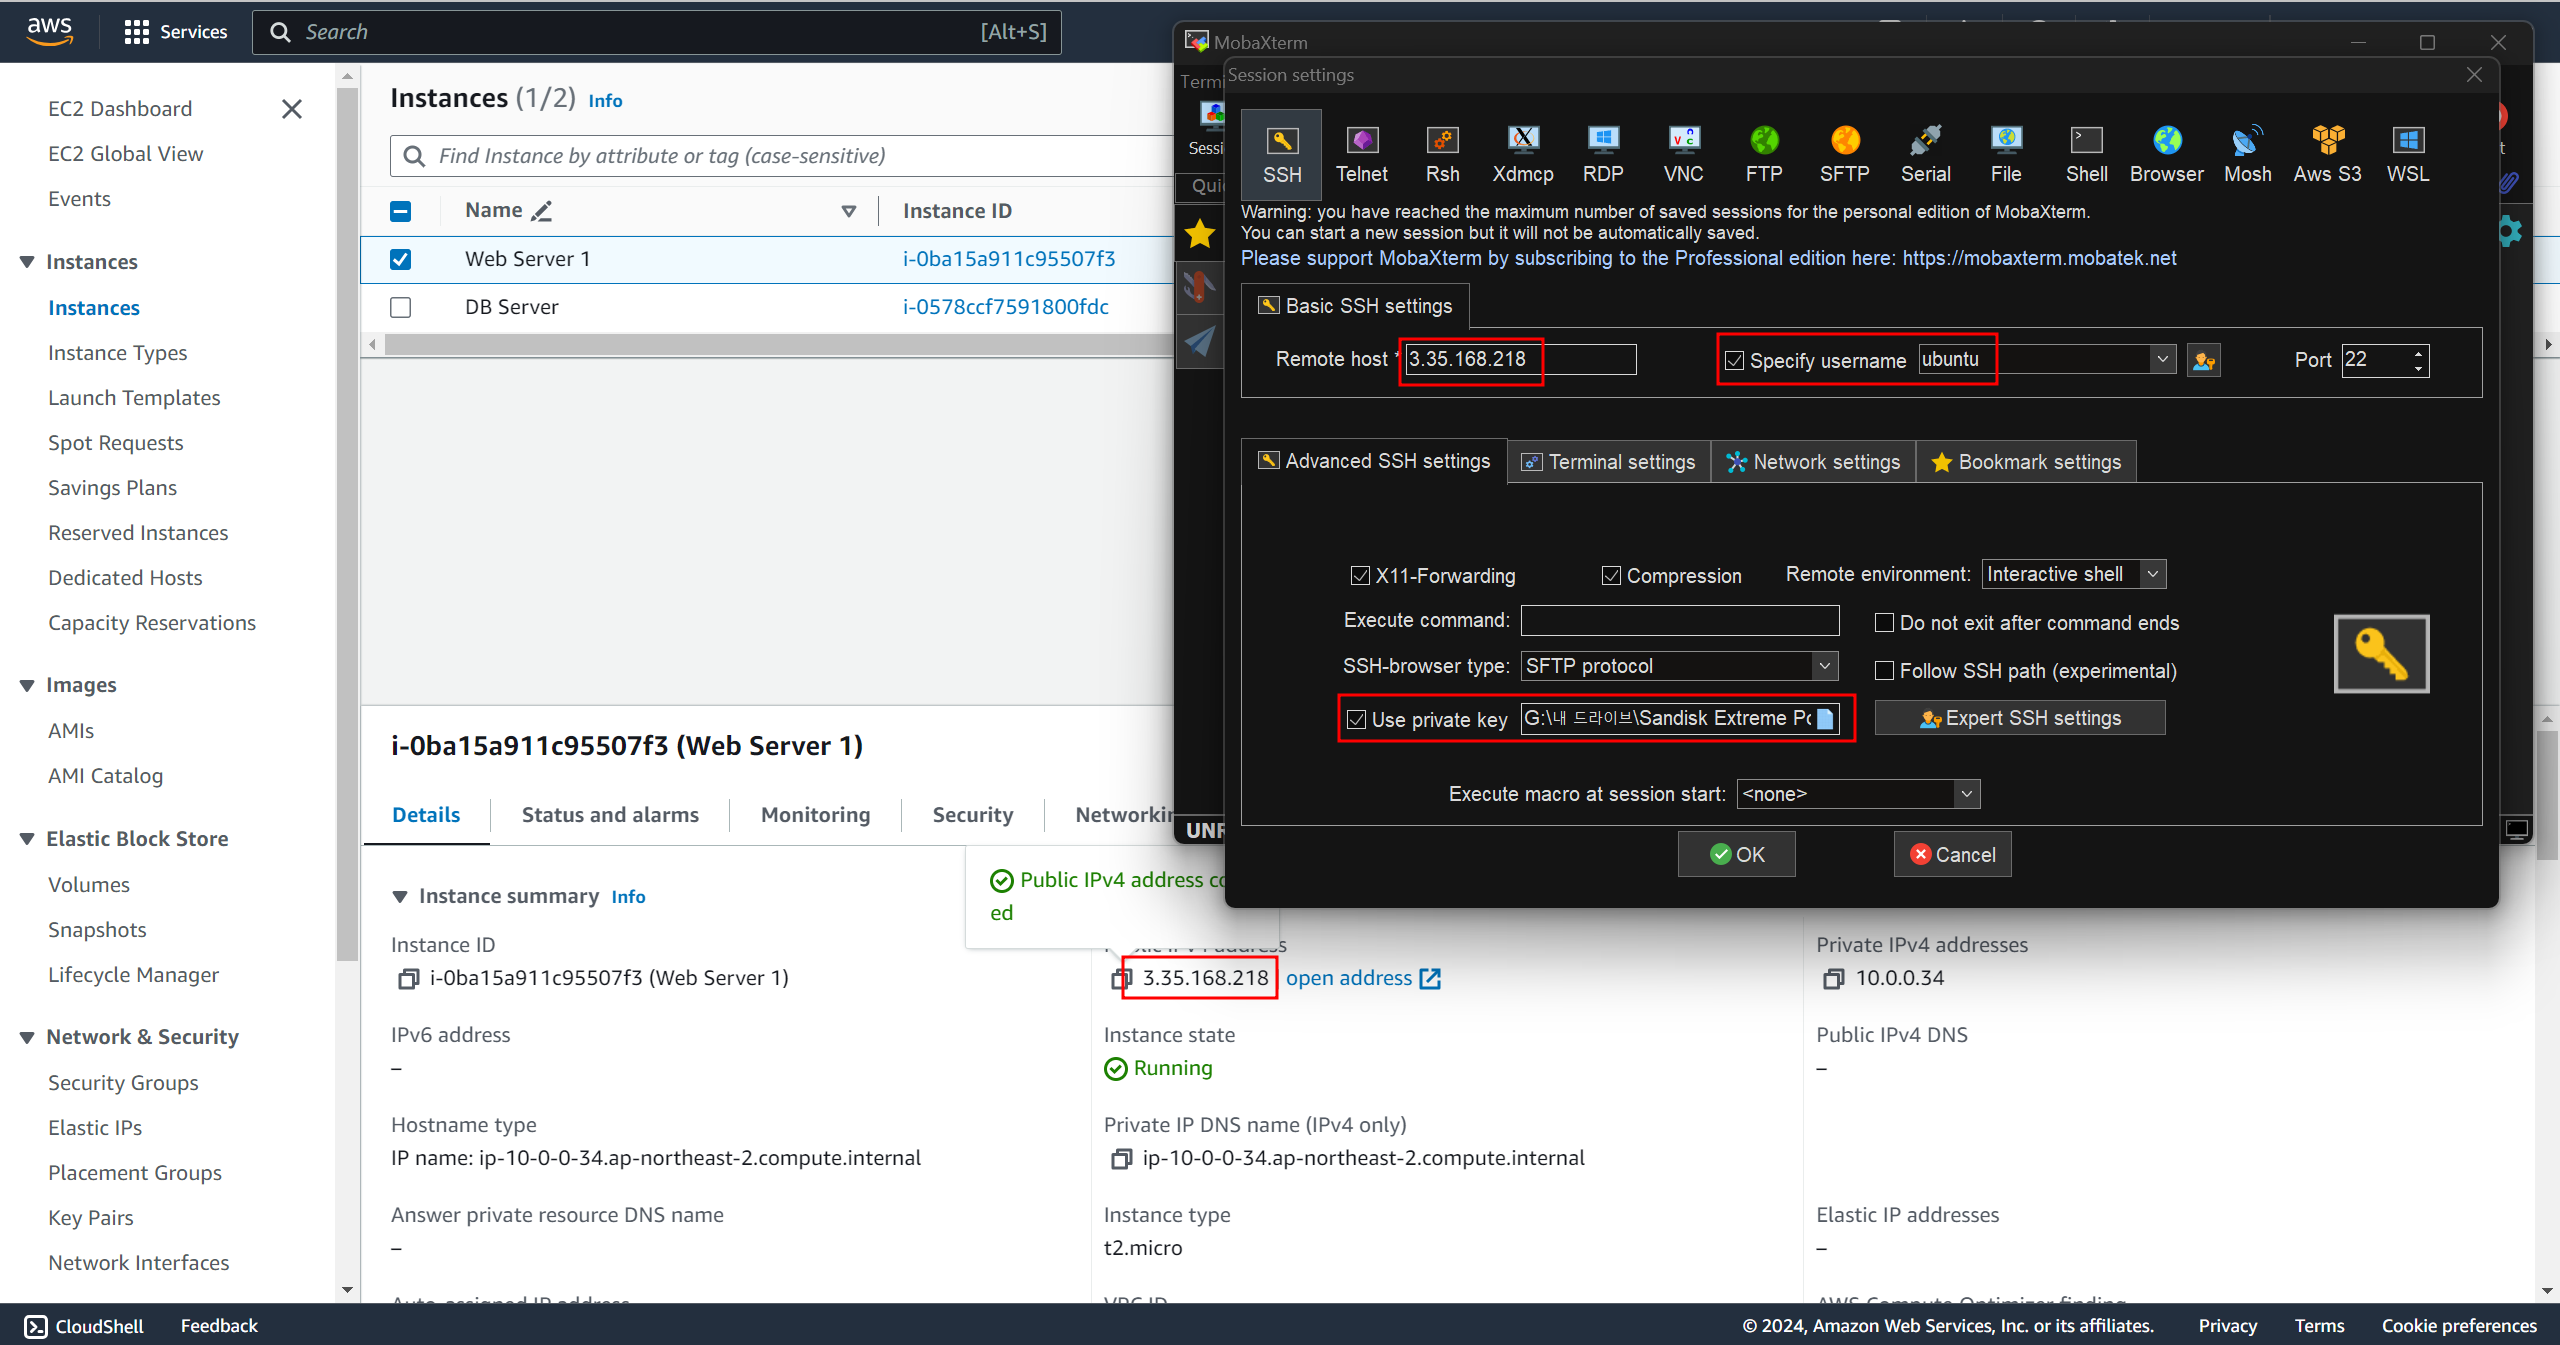
Task: Collapse the Instances sidebar section
Action: (27, 262)
